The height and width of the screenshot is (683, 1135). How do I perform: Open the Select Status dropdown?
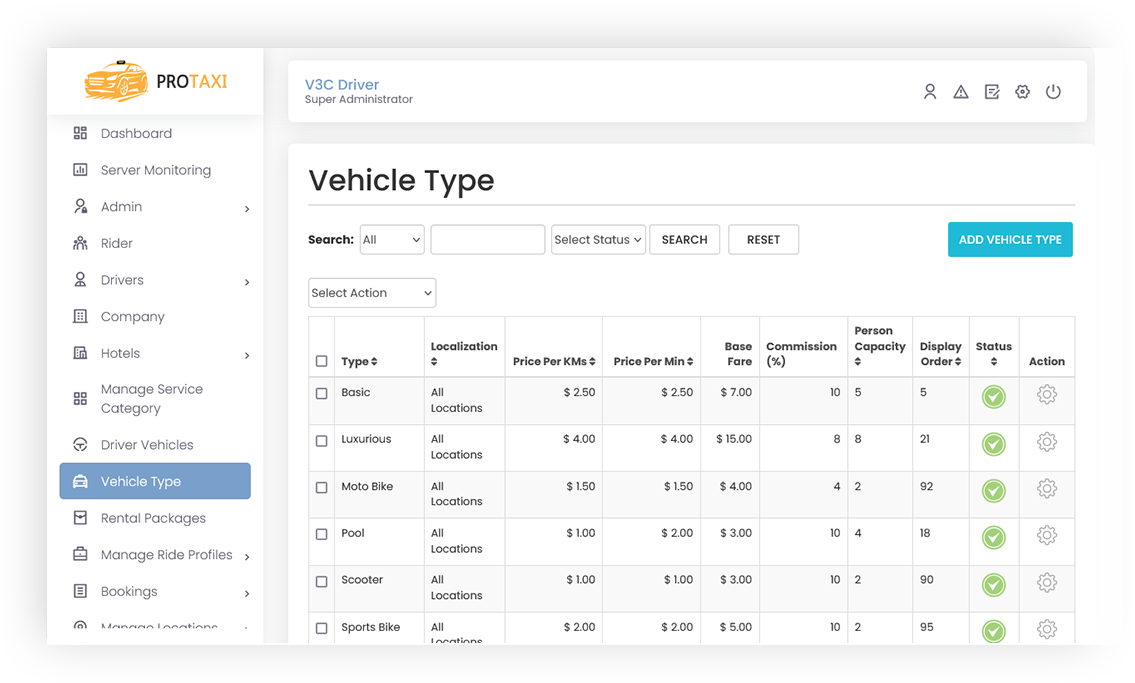[598, 239]
